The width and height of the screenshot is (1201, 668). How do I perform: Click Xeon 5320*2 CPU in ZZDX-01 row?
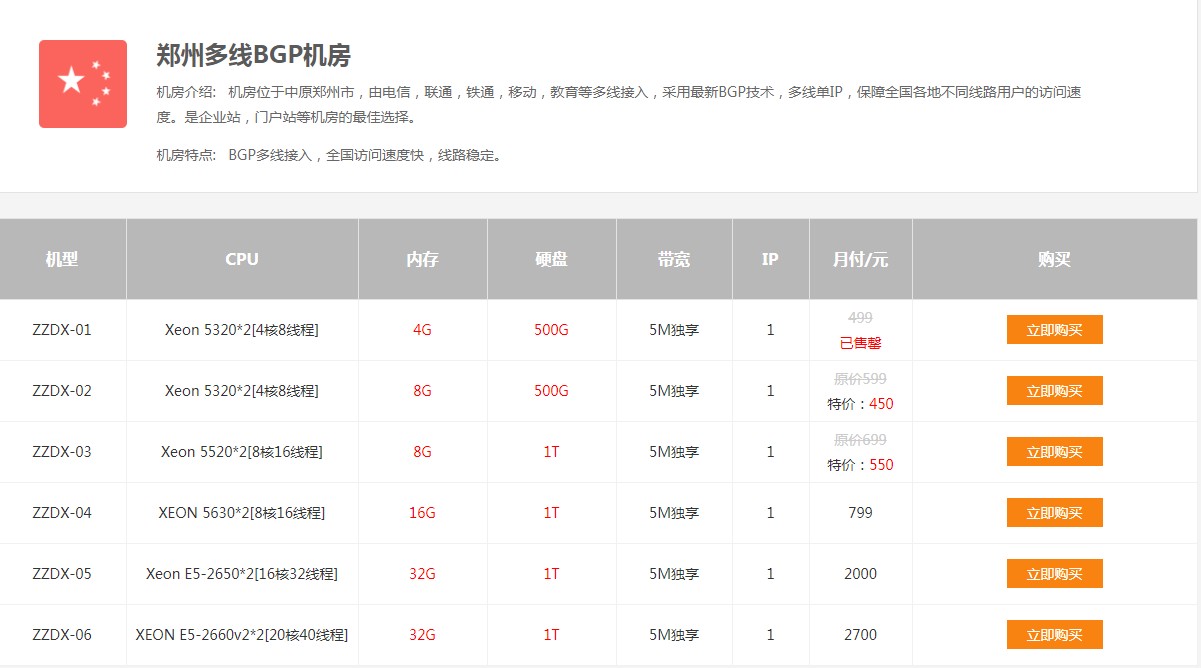[x=242, y=330]
